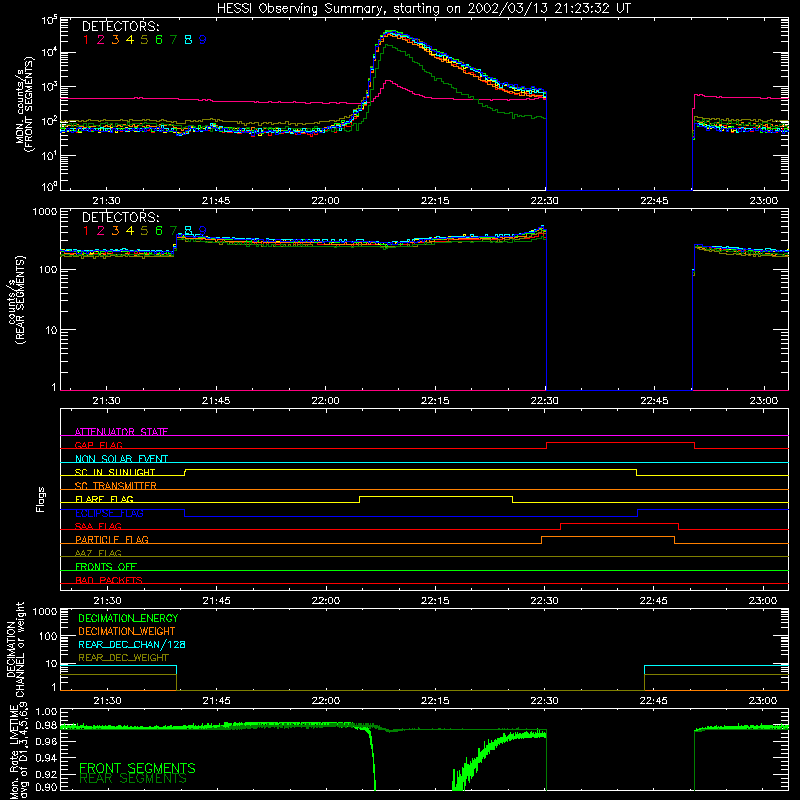The image size is (800, 800).
Task: Click the counts/s (REAR SEGMENTS) axis label
Action: (17, 299)
